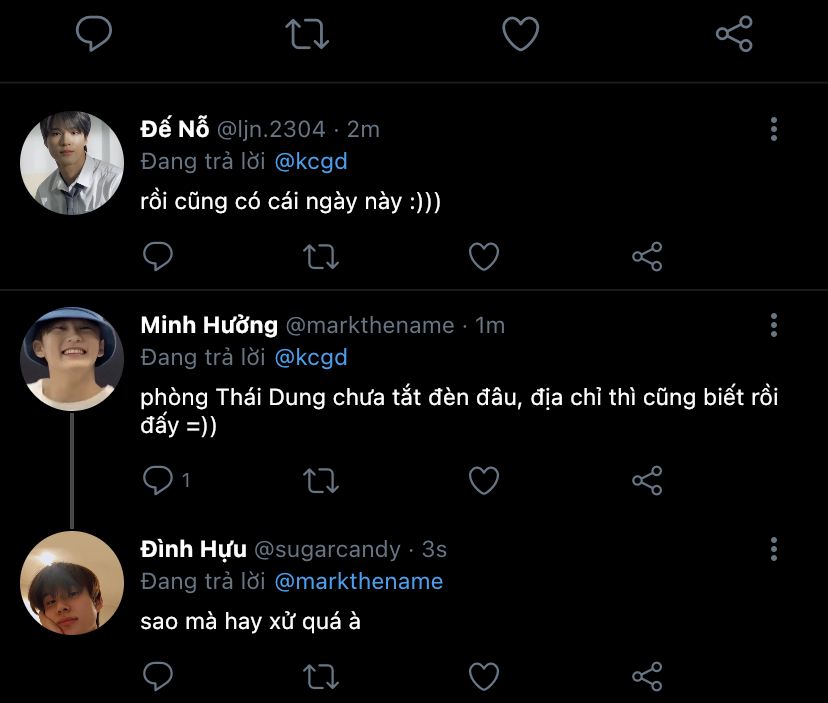The width and height of the screenshot is (828, 703).
Task: Reply to Đình Hựu's tweet
Action: coord(158,675)
